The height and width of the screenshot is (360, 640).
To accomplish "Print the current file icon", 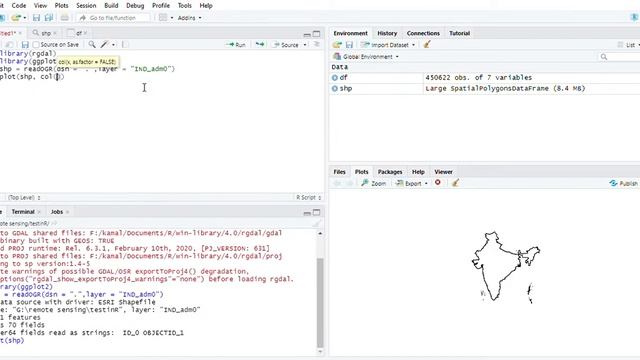I will (64, 18).
